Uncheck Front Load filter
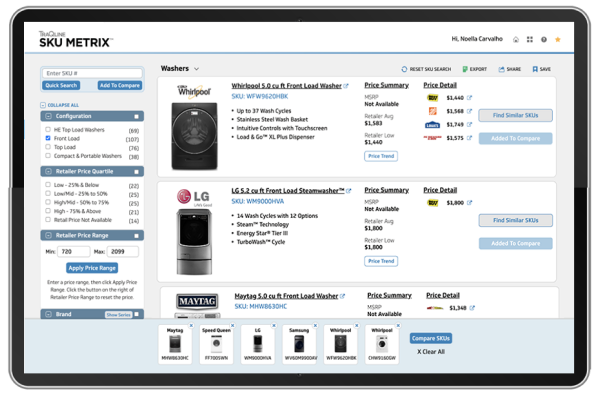 tap(48, 138)
